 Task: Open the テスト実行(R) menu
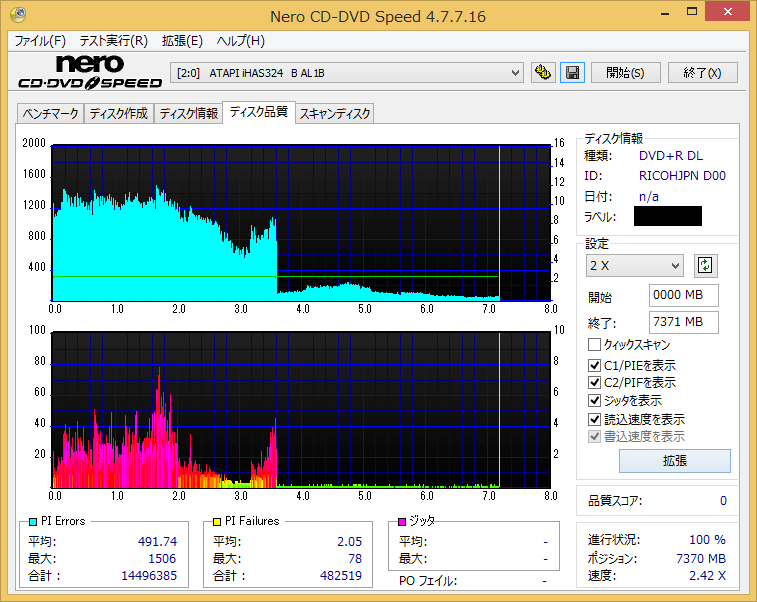pos(113,41)
